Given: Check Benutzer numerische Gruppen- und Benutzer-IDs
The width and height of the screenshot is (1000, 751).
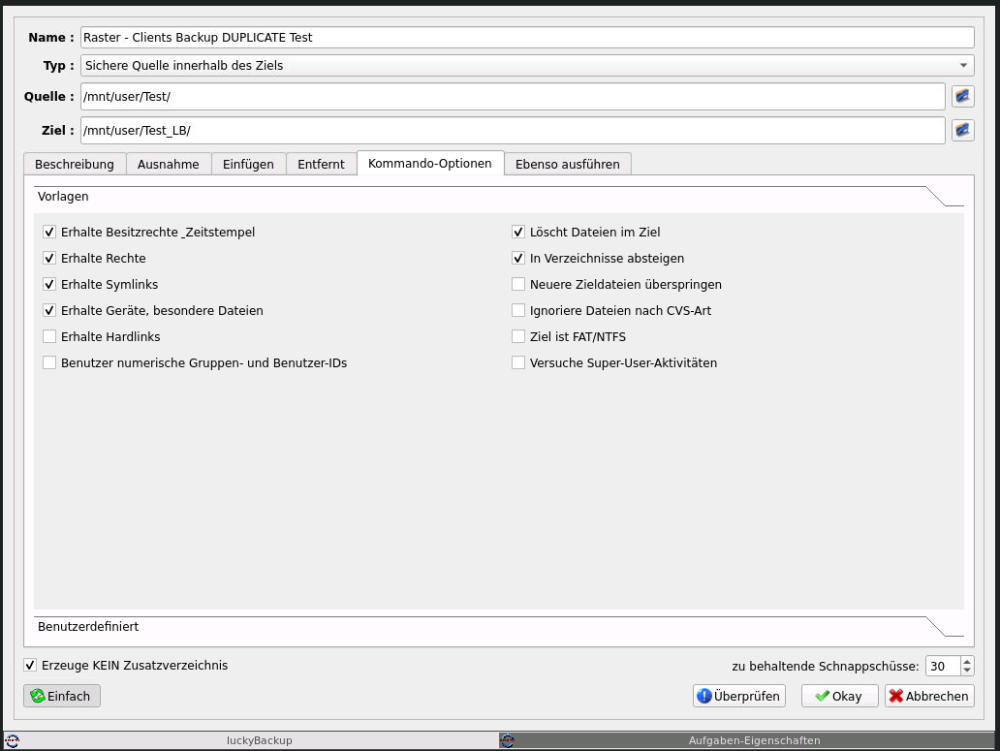Looking at the screenshot, I should pos(49,363).
